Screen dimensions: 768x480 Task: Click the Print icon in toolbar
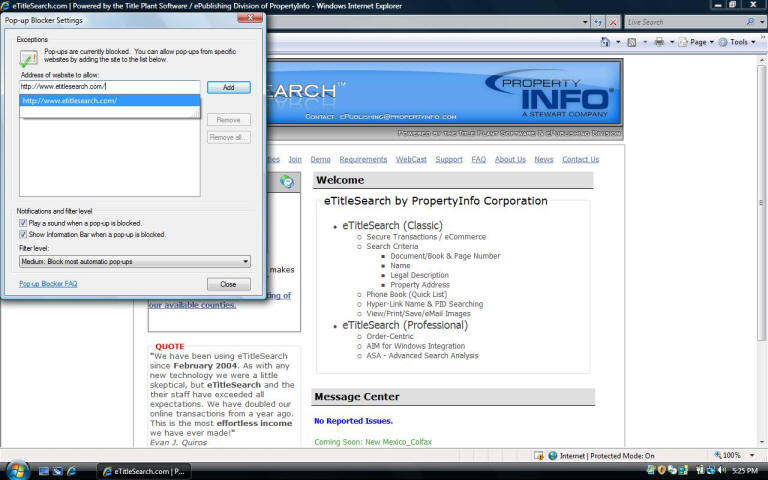659,42
